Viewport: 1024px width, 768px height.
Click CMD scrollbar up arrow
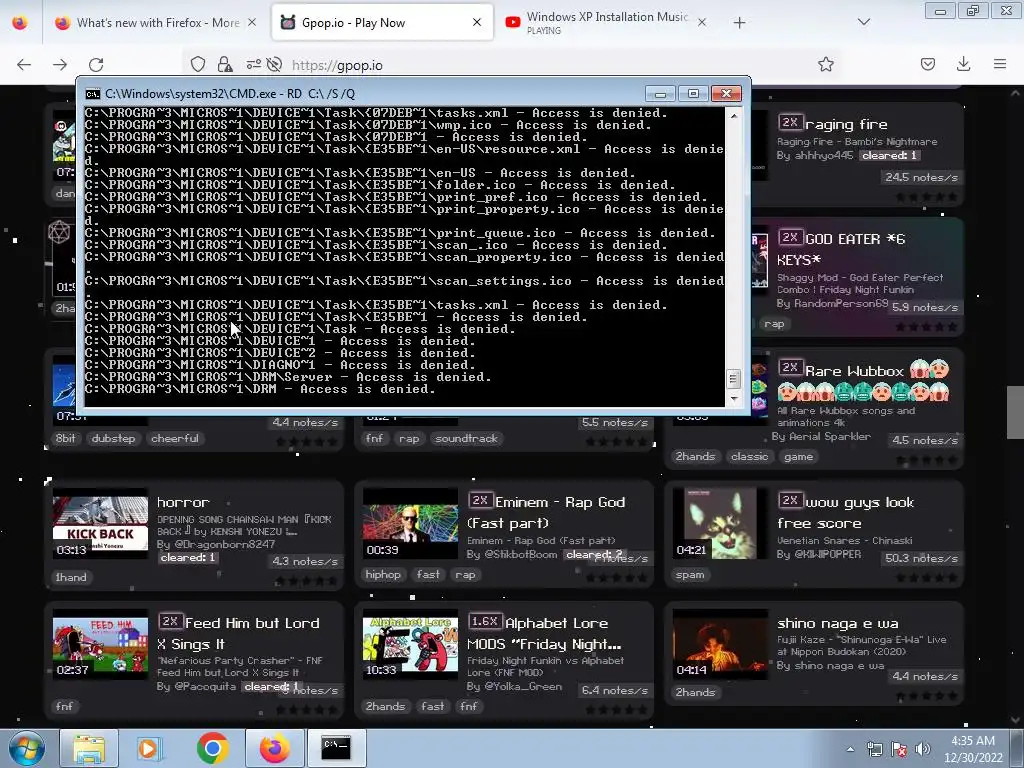click(733, 116)
